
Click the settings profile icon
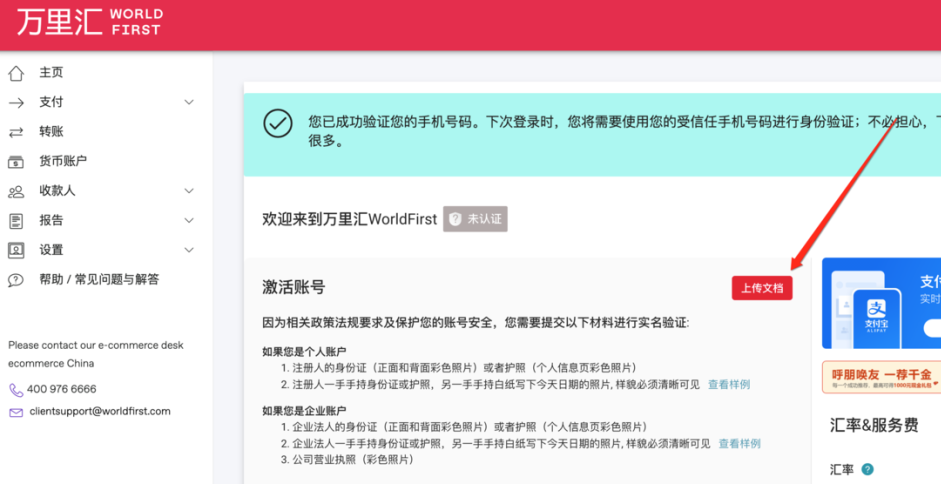[16, 250]
